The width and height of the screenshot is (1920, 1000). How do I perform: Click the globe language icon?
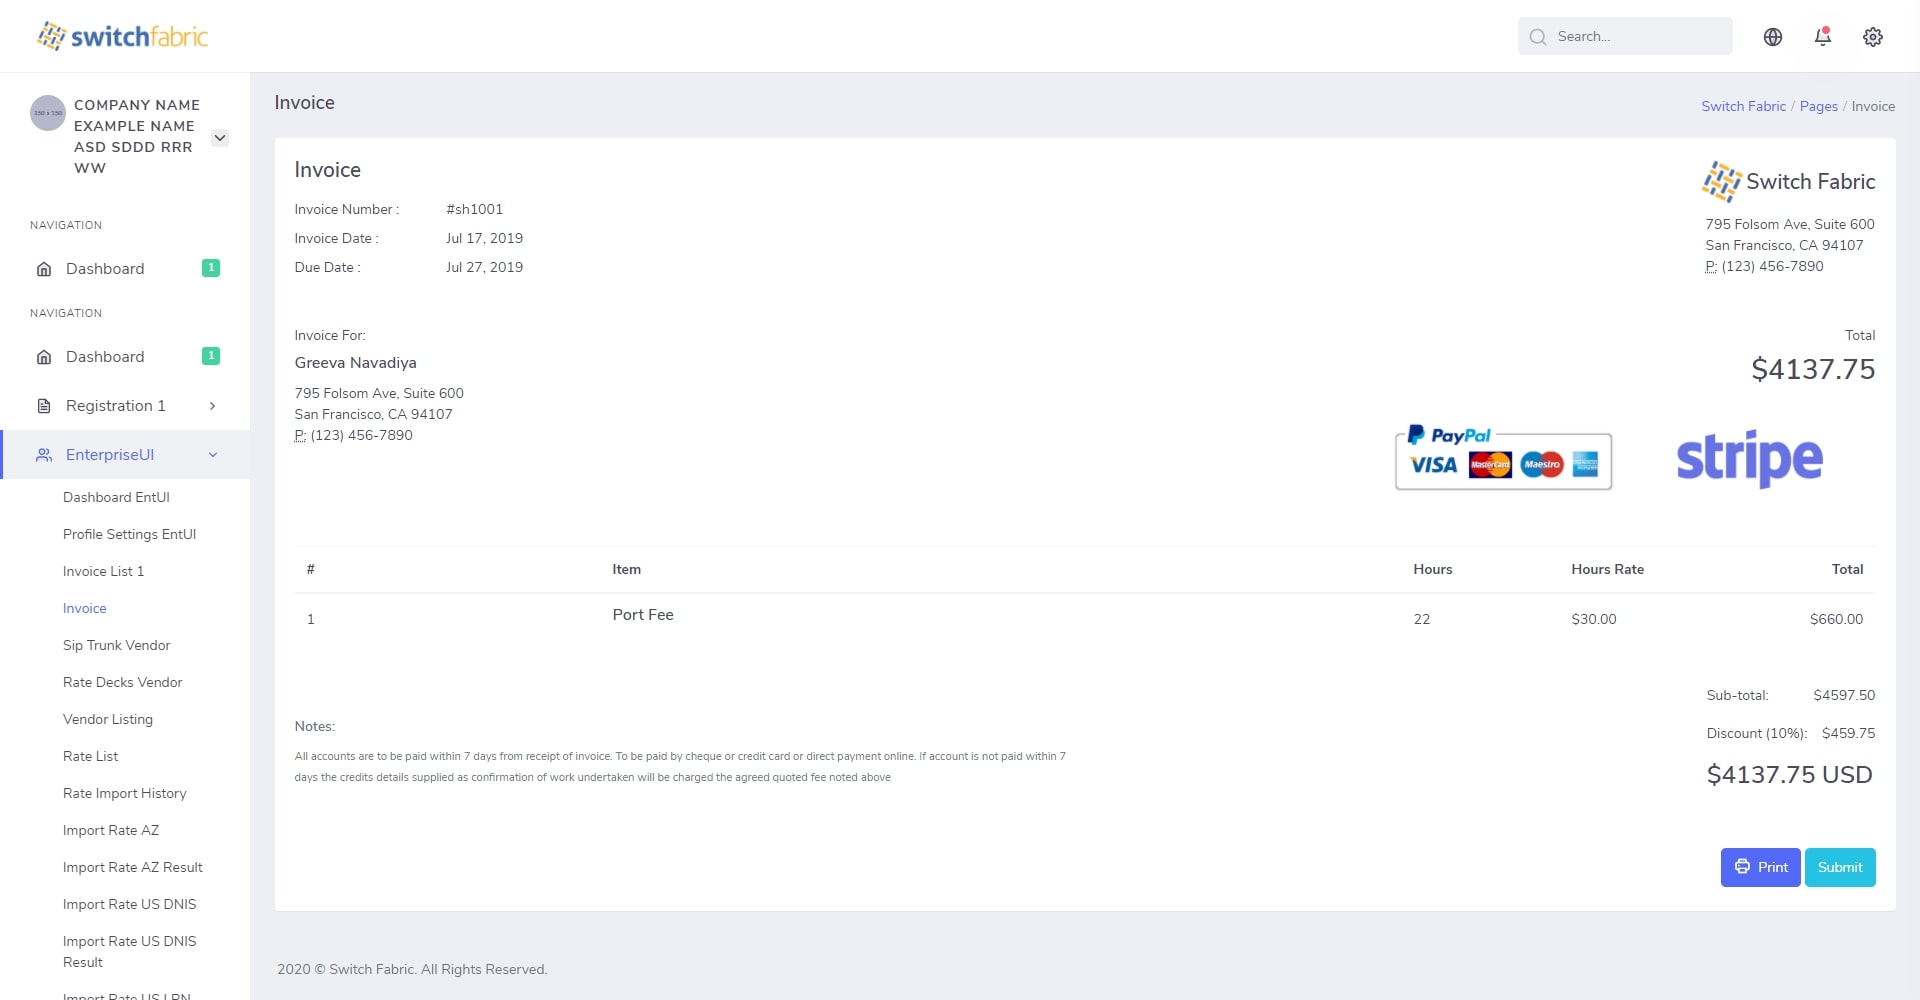(x=1772, y=37)
